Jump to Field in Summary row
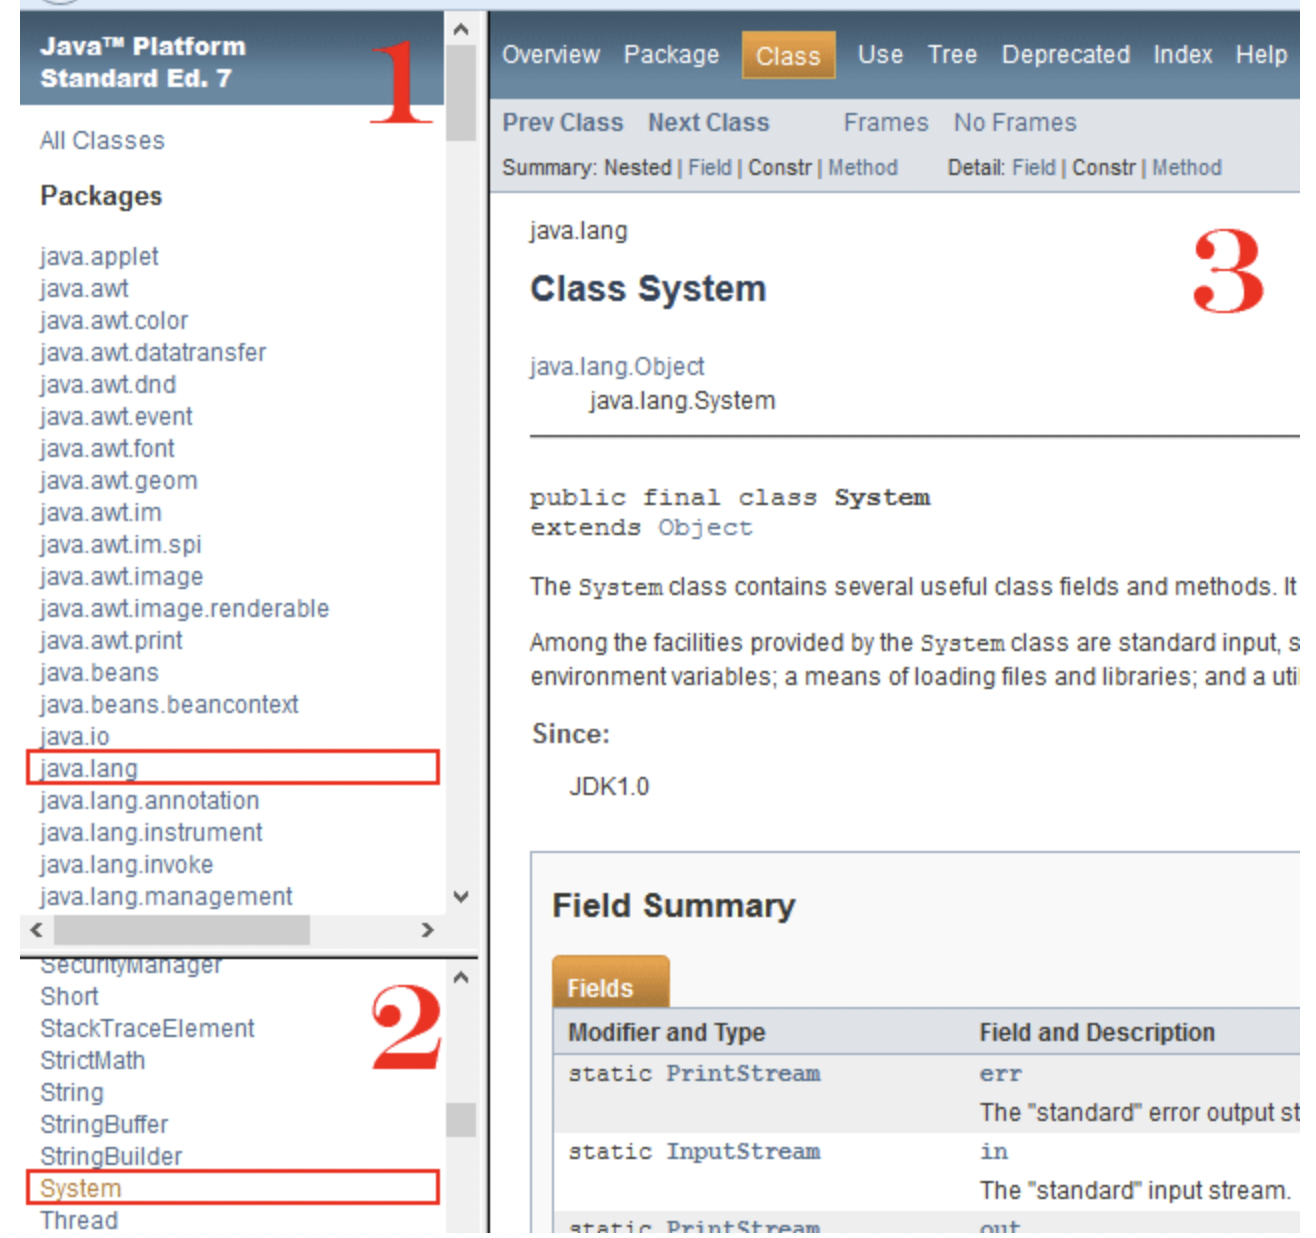 point(710,168)
